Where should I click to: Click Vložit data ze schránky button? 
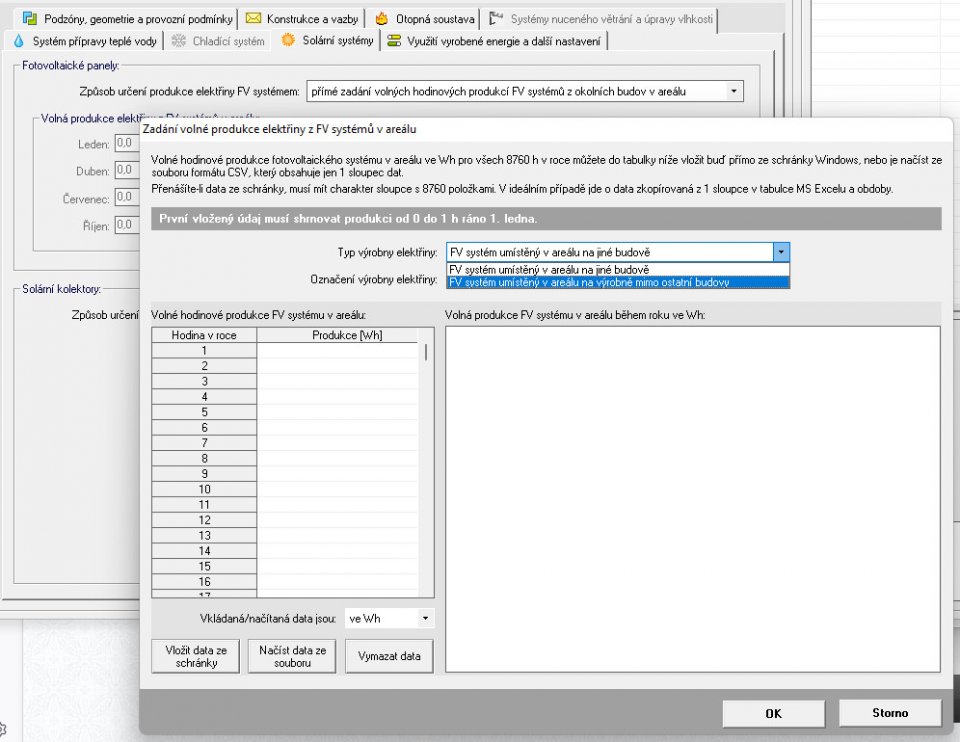pos(196,656)
